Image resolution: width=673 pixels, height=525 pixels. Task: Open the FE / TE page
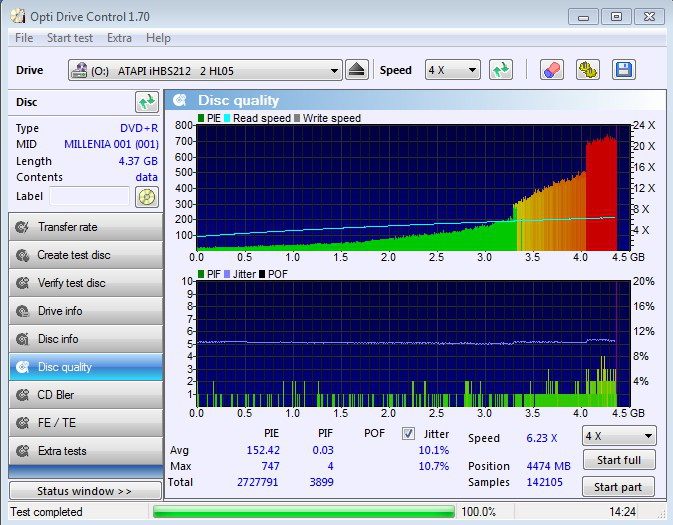(86, 423)
